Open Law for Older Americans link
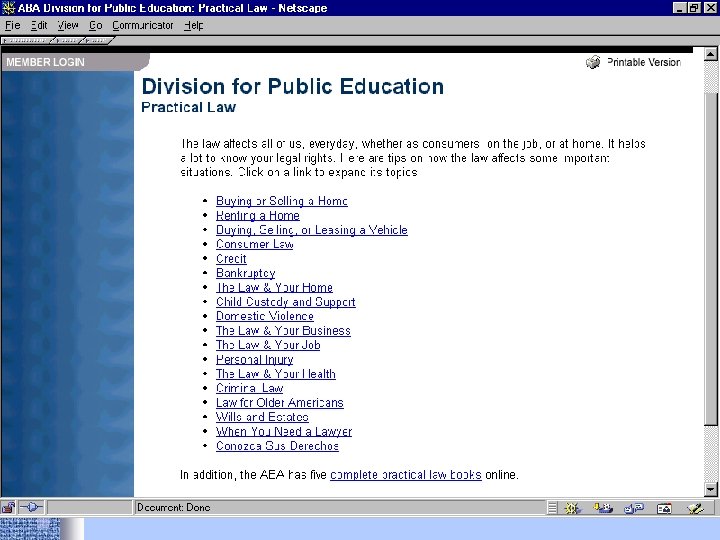The height and width of the screenshot is (540, 720). pyautogui.click(x=280, y=403)
